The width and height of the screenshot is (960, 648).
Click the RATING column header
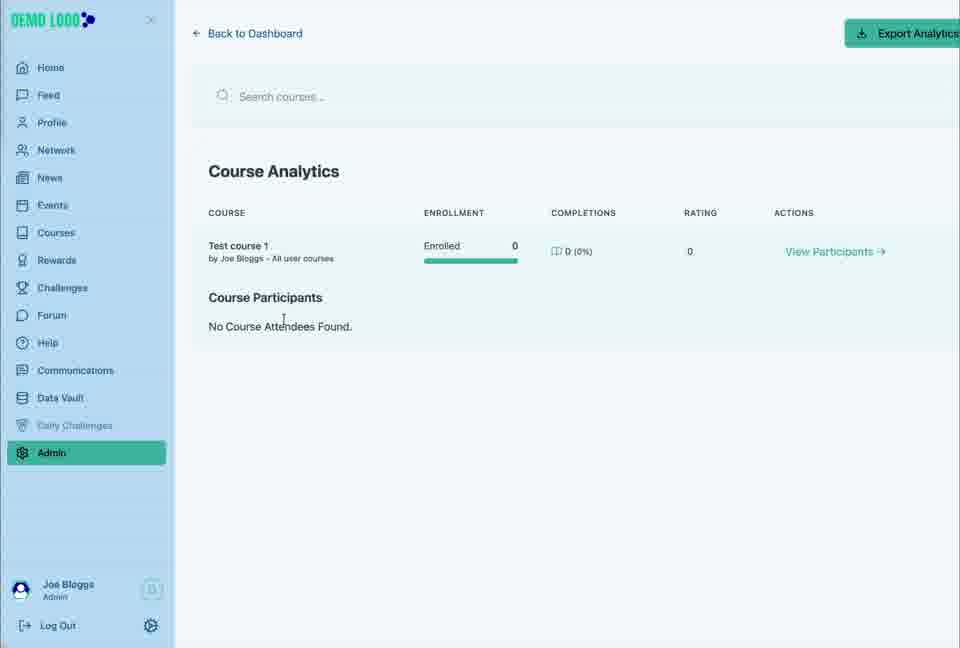(700, 213)
